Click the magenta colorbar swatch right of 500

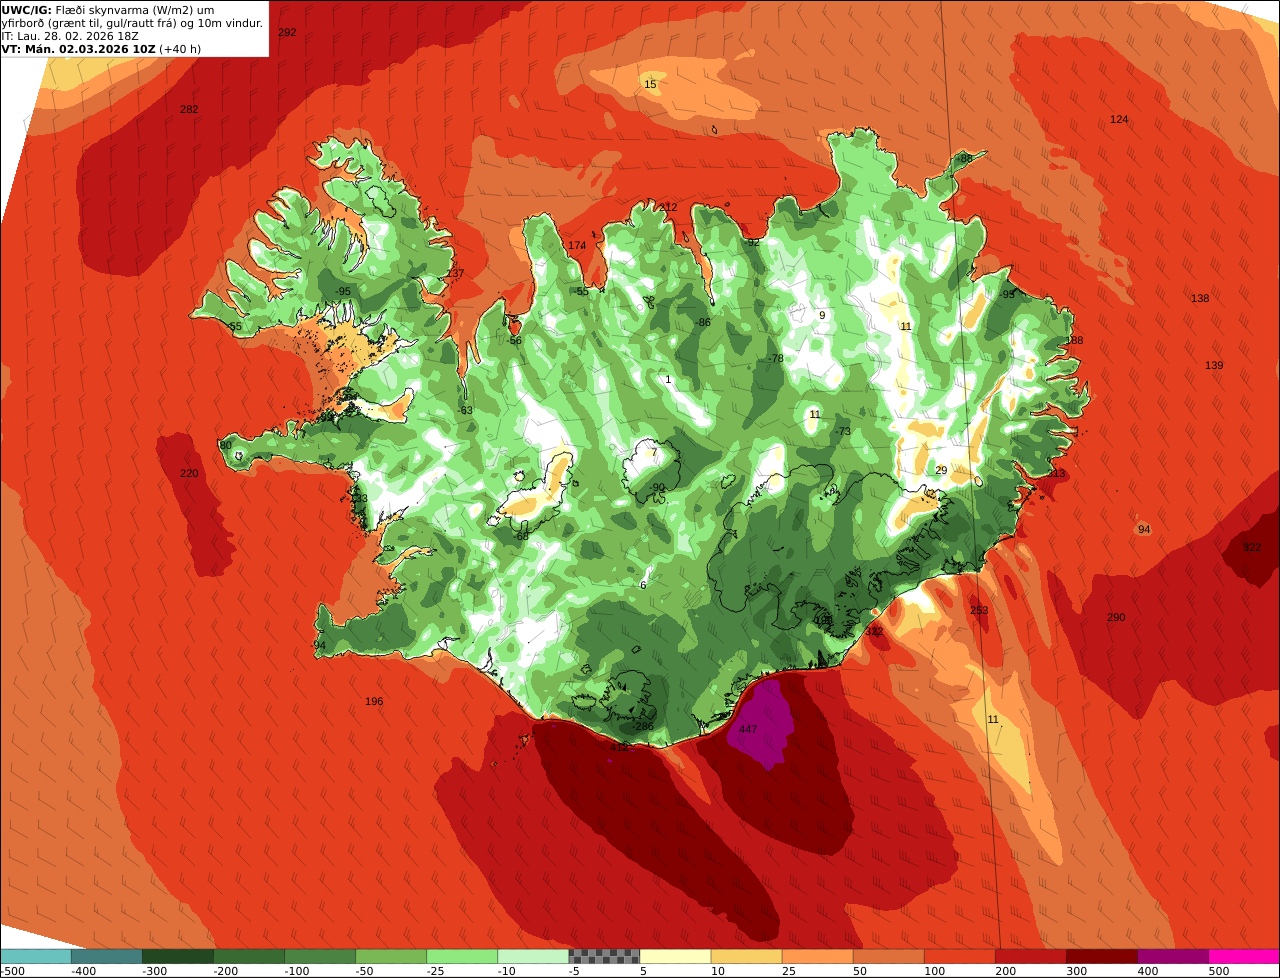[x=1244, y=956]
